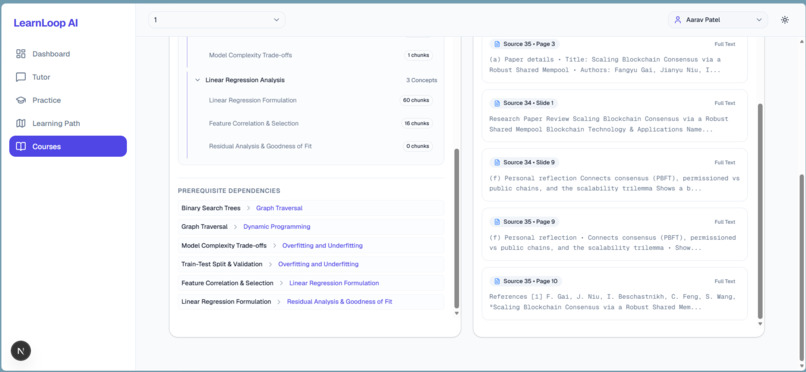806x372 pixels.
Task: Open Residual Analysis & Goodness of Fit link
Action: coord(339,302)
